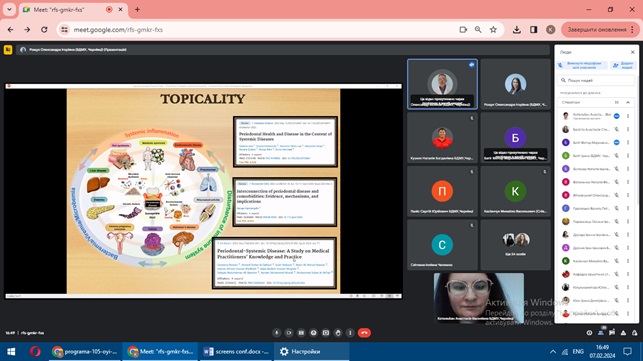Viewport: 643px width, 361px height.
Task: Switch to the screens conf.docx taskbar item
Action: click(237, 352)
